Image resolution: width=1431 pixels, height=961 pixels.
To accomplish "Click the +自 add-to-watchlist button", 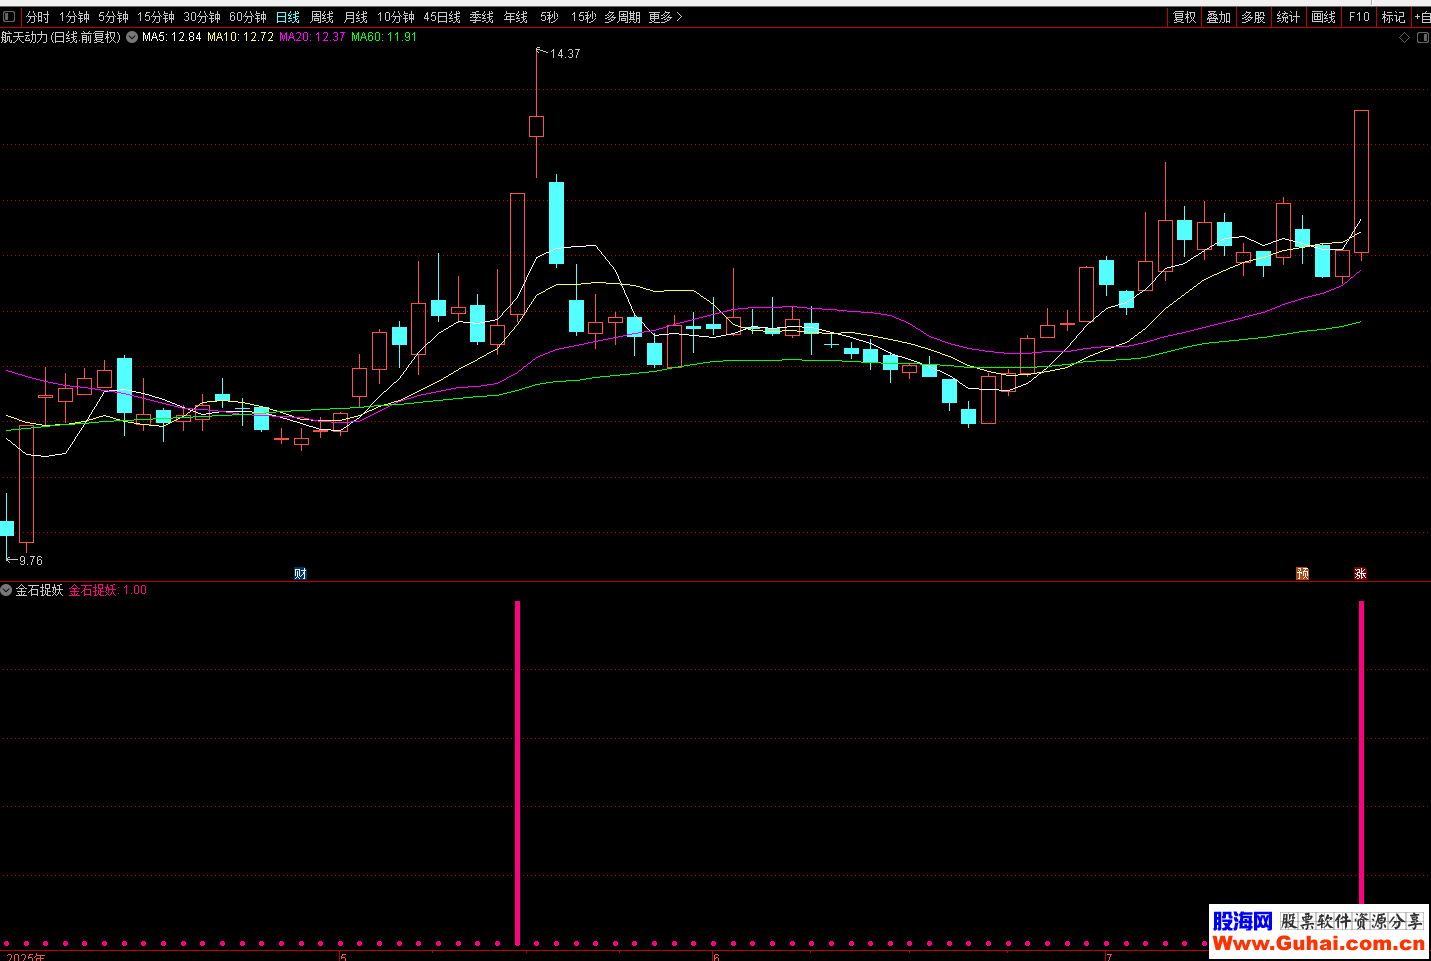I will (x=1422, y=17).
